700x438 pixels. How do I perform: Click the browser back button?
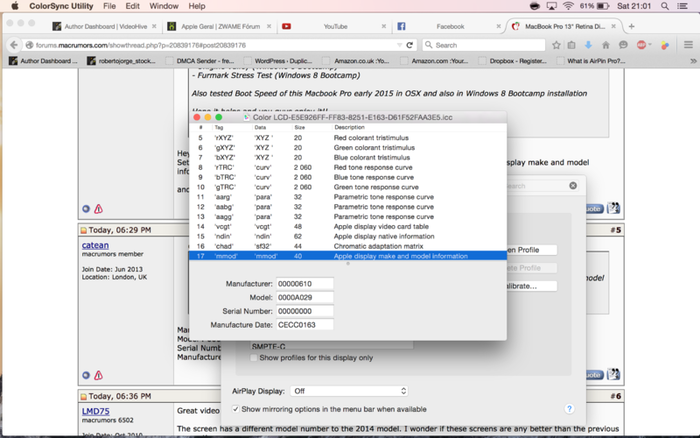click(14, 45)
